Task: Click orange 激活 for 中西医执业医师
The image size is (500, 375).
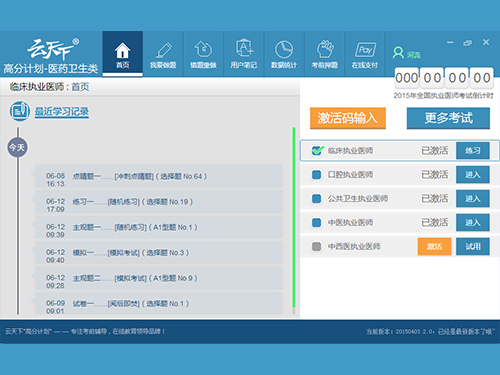Action: tap(434, 247)
